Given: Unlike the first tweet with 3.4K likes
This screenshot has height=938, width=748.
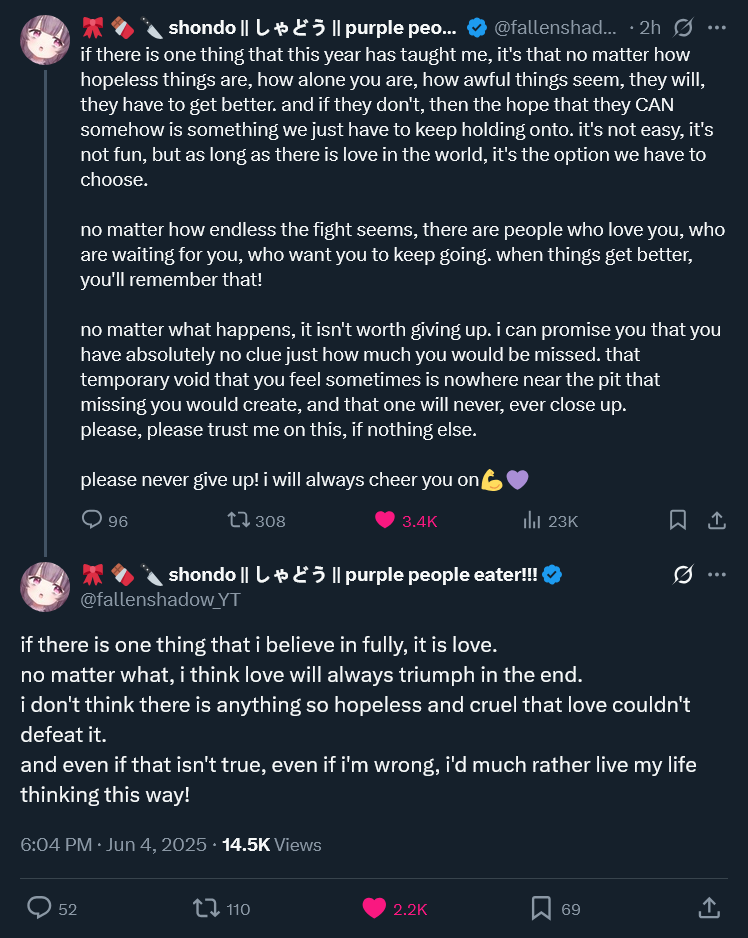Looking at the screenshot, I should (385, 520).
